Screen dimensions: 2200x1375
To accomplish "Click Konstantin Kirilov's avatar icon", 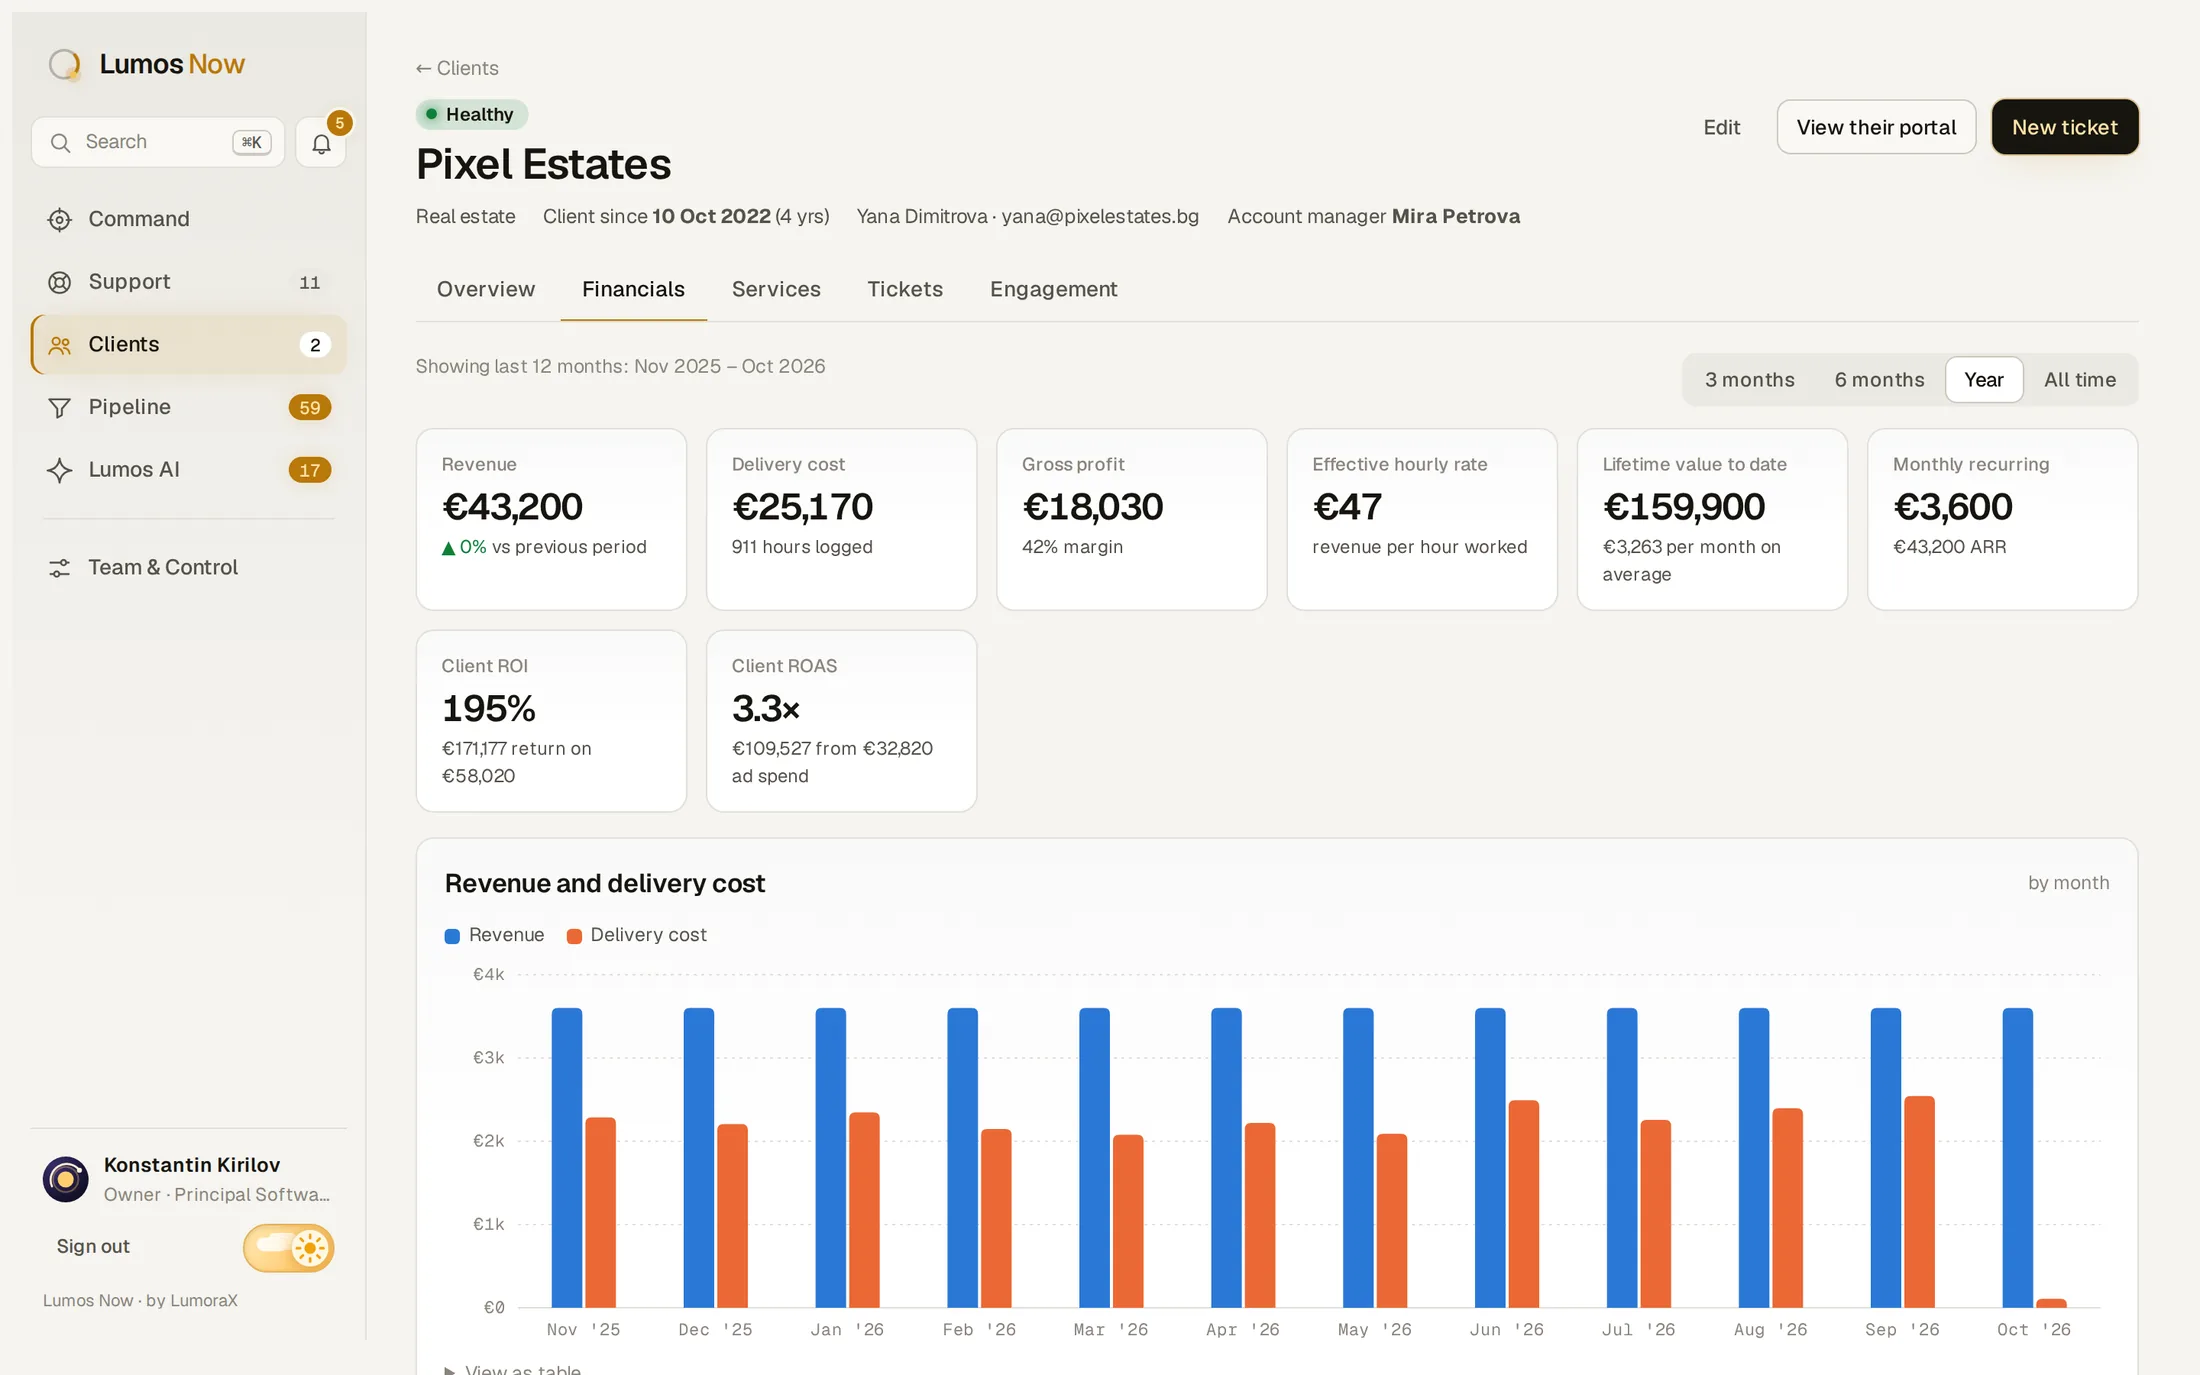I will click(x=66, y=1179).
